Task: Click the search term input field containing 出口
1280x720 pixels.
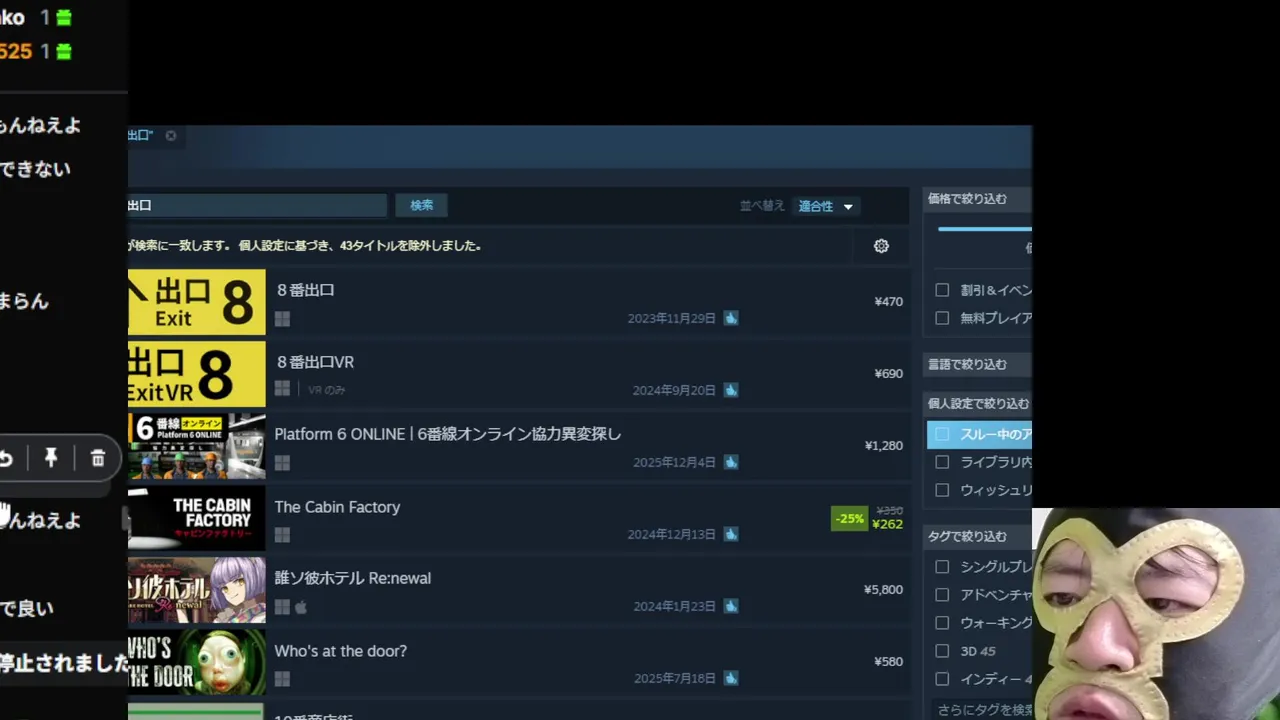Action: 257,205
